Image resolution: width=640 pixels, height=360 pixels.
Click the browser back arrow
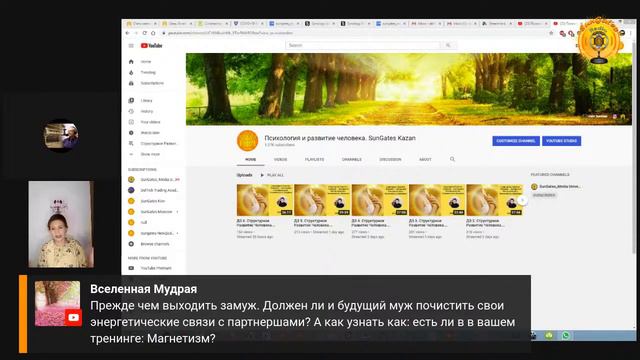click(x=128, y=33)
